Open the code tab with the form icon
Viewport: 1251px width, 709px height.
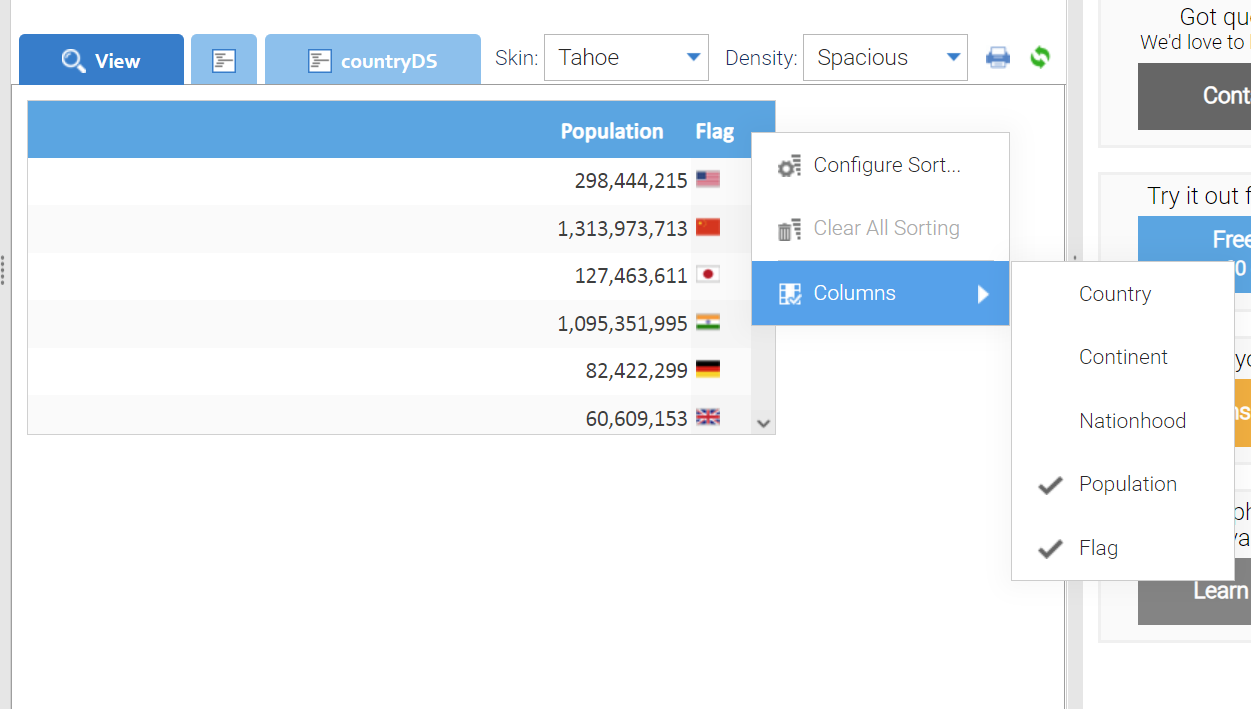(x=224, y=61)
